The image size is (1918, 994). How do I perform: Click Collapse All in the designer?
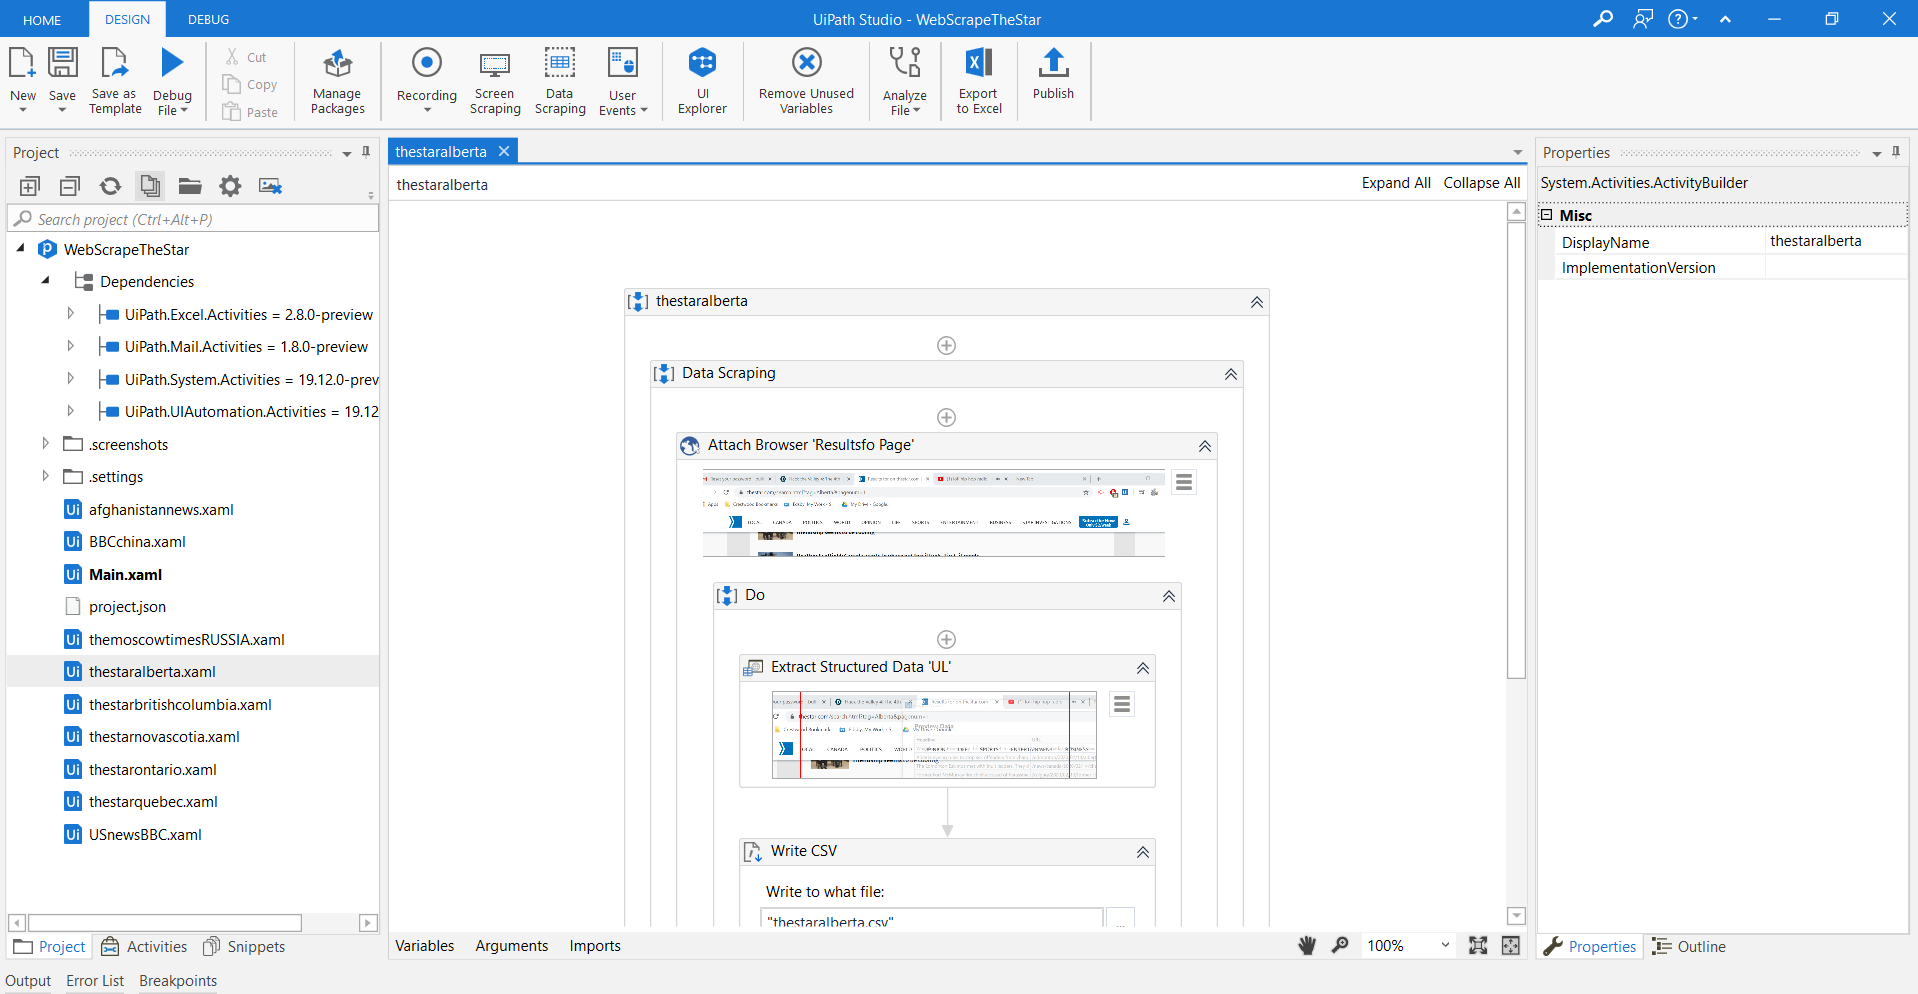1482,183
